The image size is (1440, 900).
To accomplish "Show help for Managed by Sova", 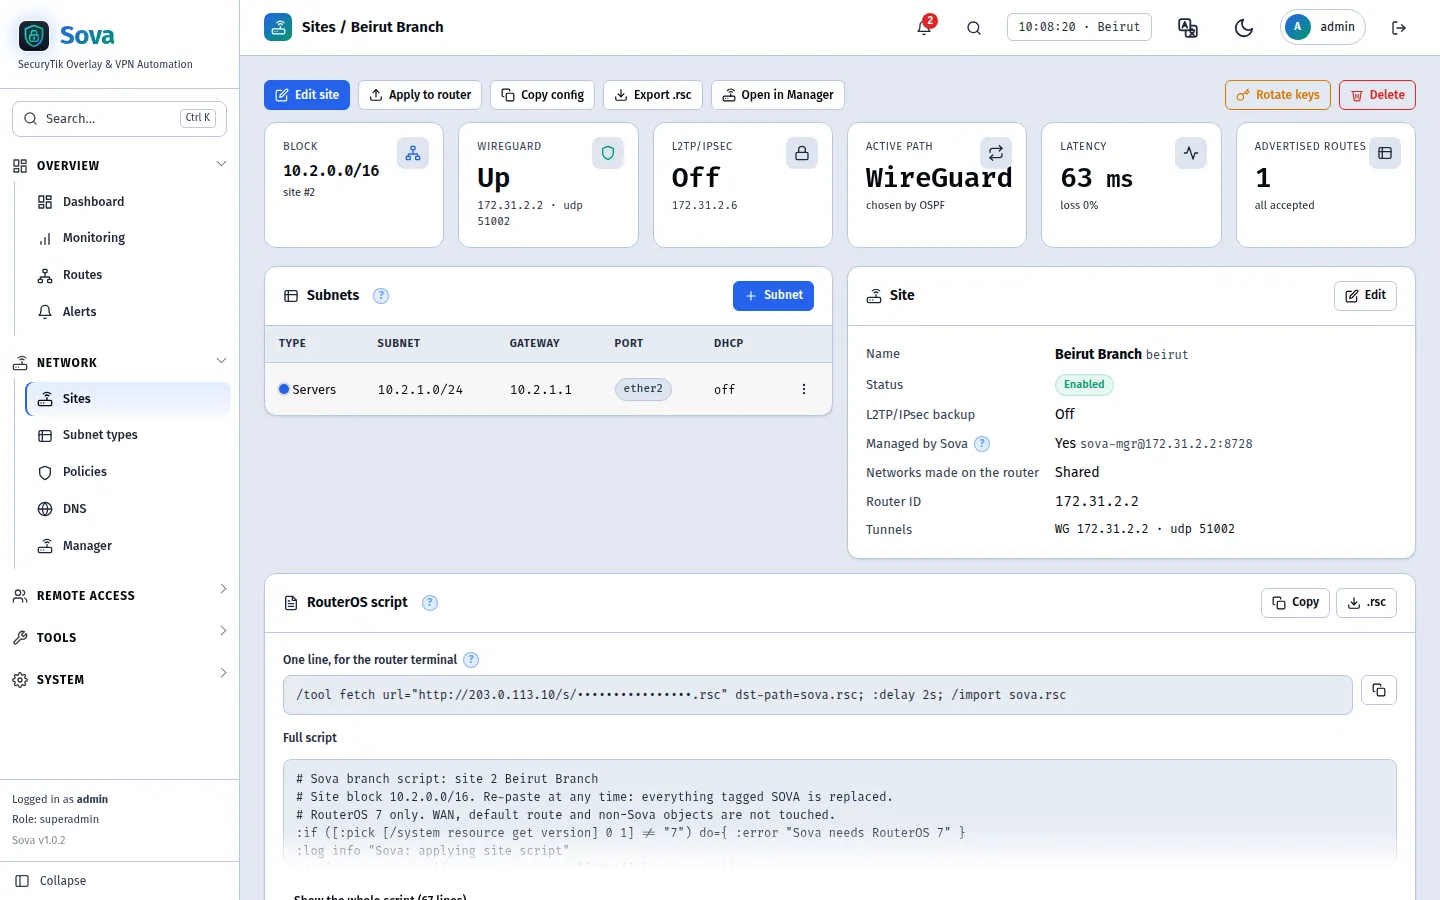I will tap(982, 444).
